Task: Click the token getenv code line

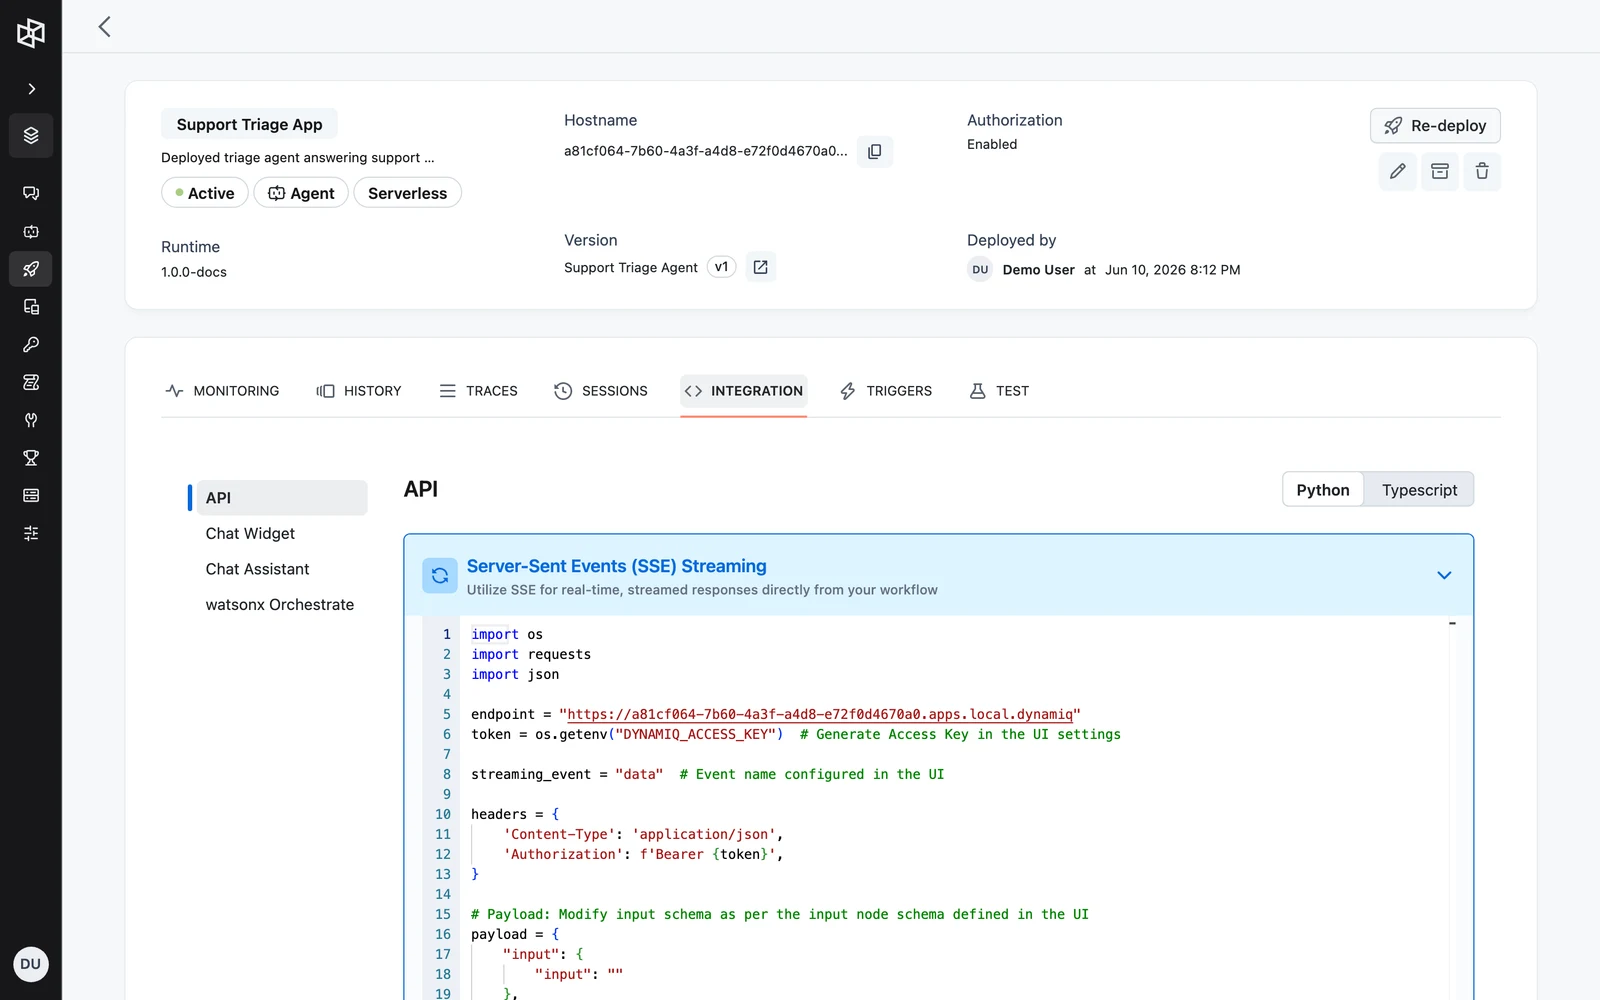Action: point(796,734)
